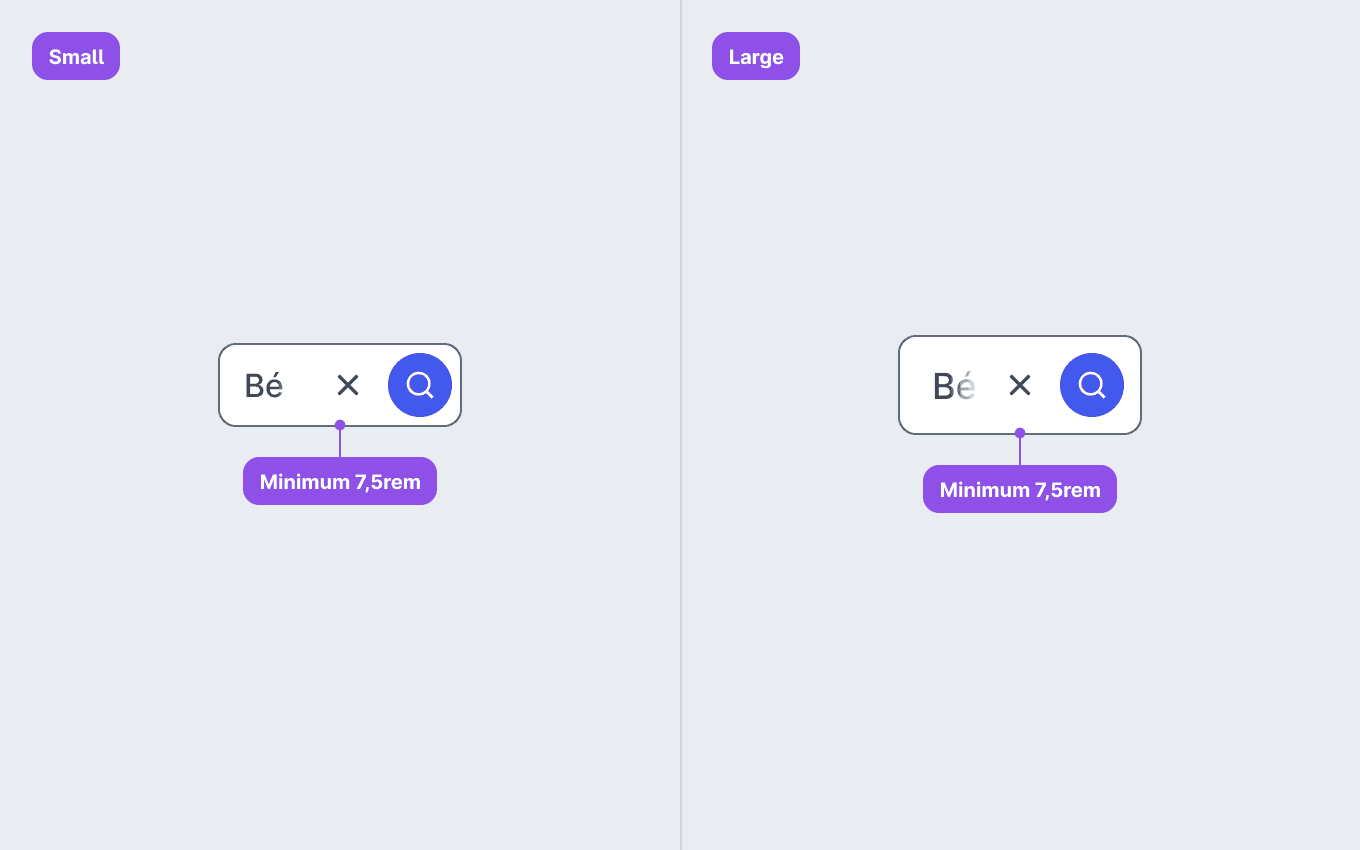Click the search button in Large example
The height and width of the screenshot is (850, 1360).
click(1092, 385)
